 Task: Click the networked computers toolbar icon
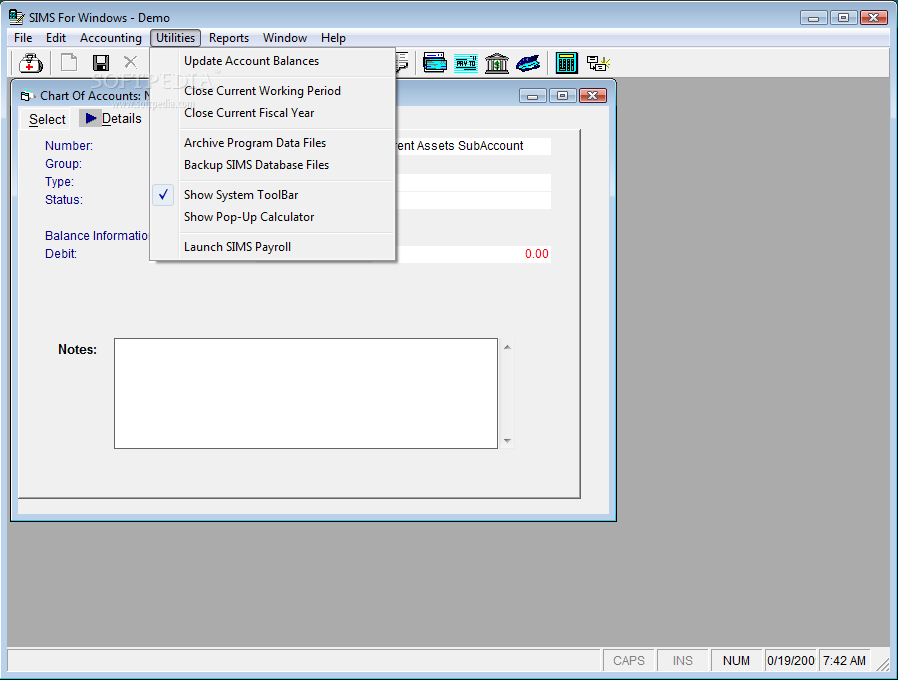tap(598, 63)
